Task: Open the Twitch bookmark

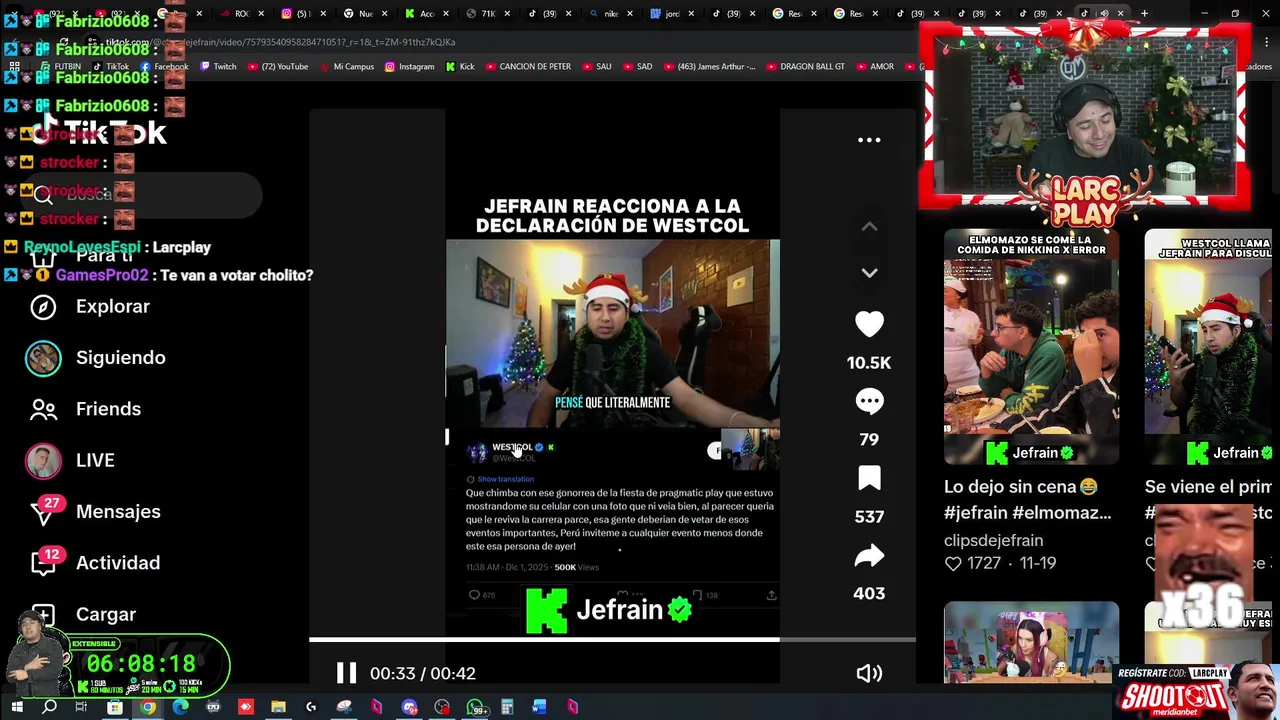Action: pos(218,67)
